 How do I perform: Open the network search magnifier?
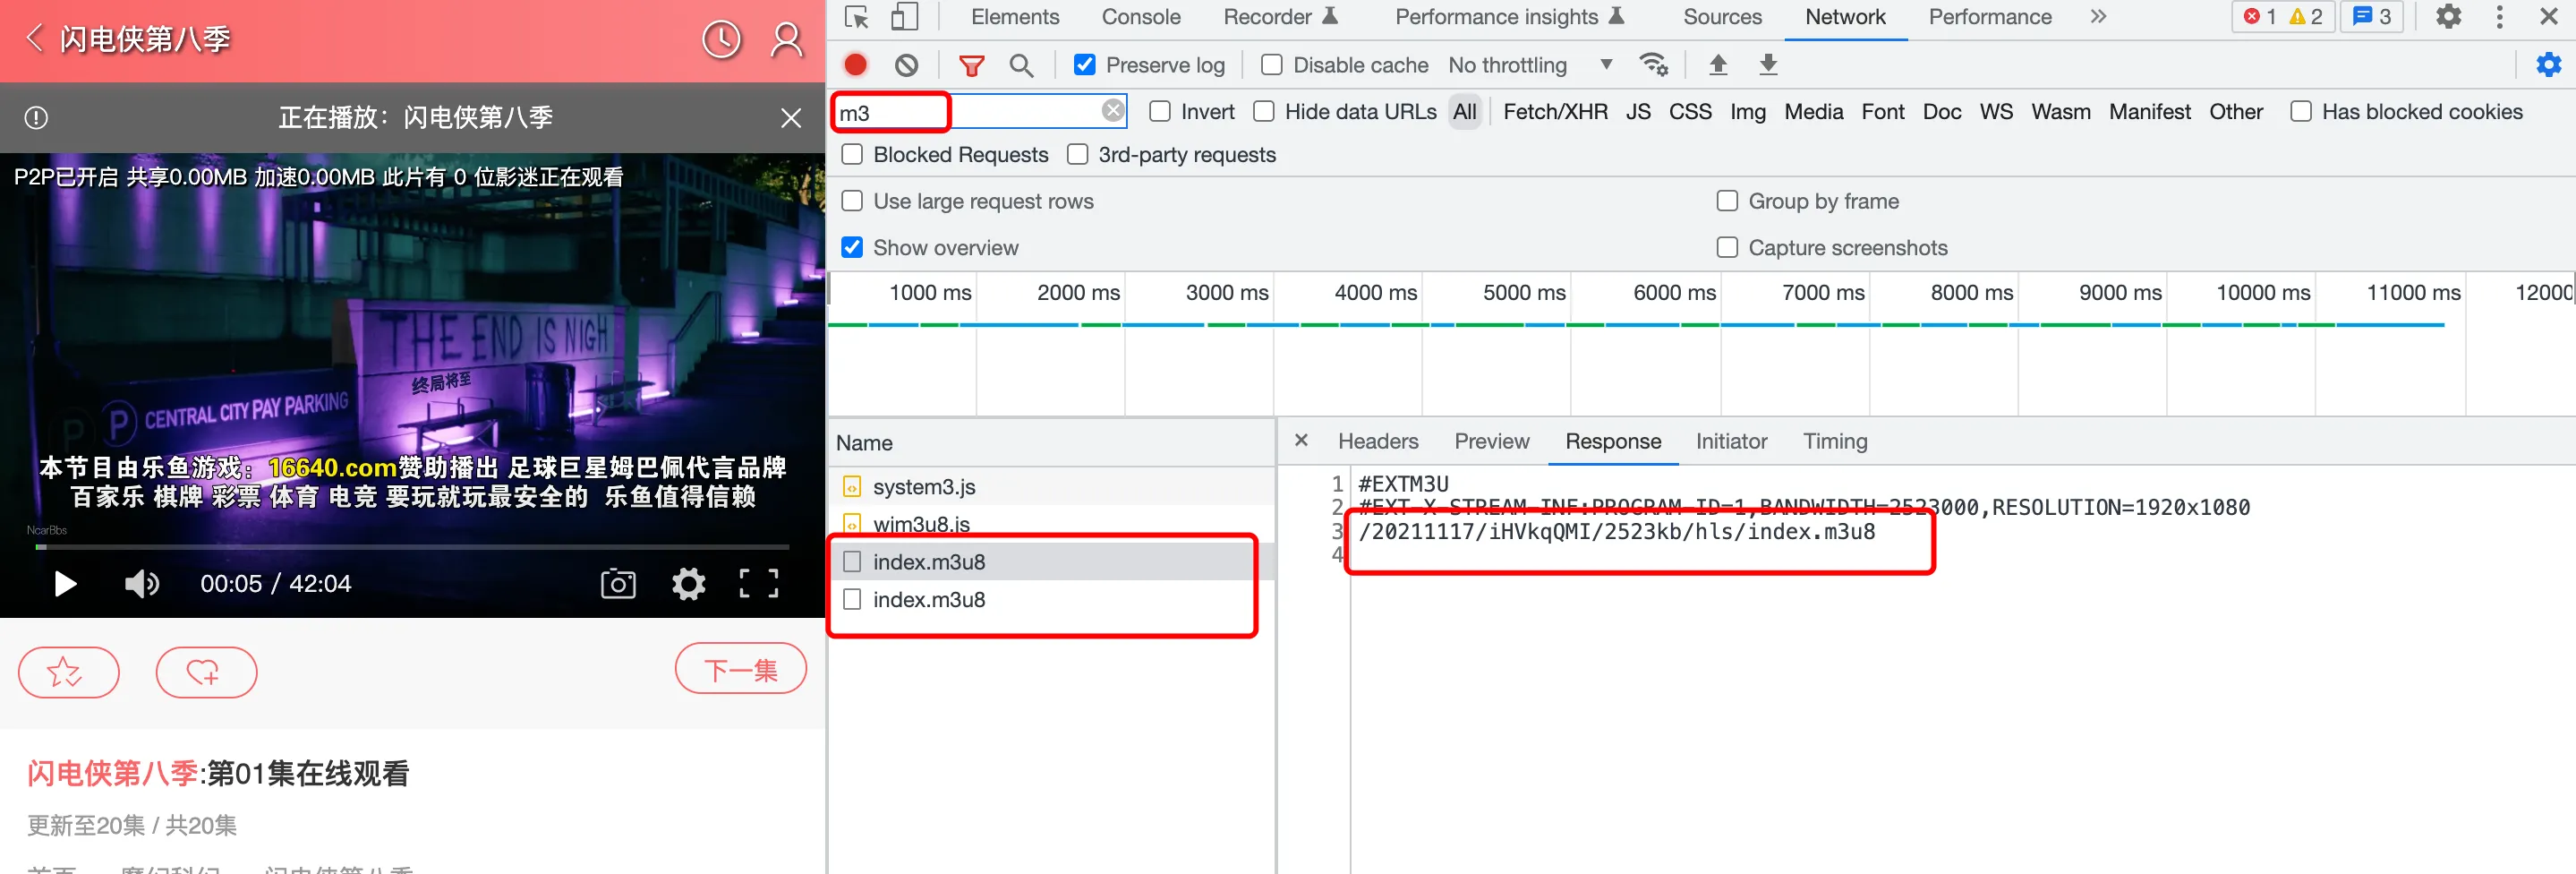(x=1021, y=65)
